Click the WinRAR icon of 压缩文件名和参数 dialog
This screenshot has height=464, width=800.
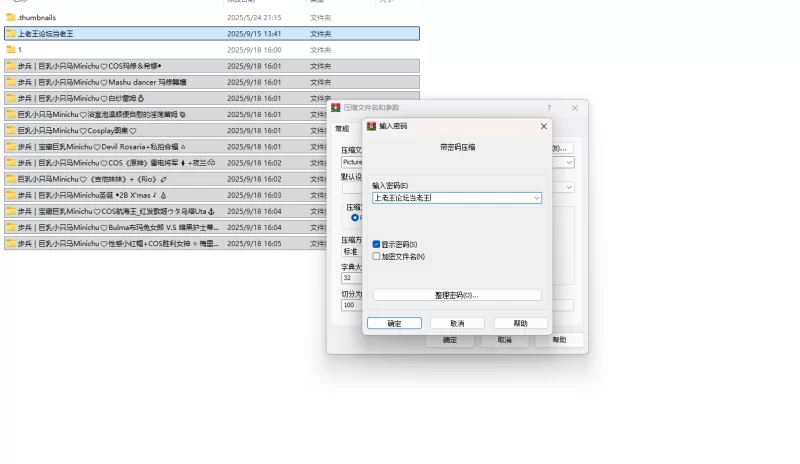pyautogui.click(x=336, y=107)
